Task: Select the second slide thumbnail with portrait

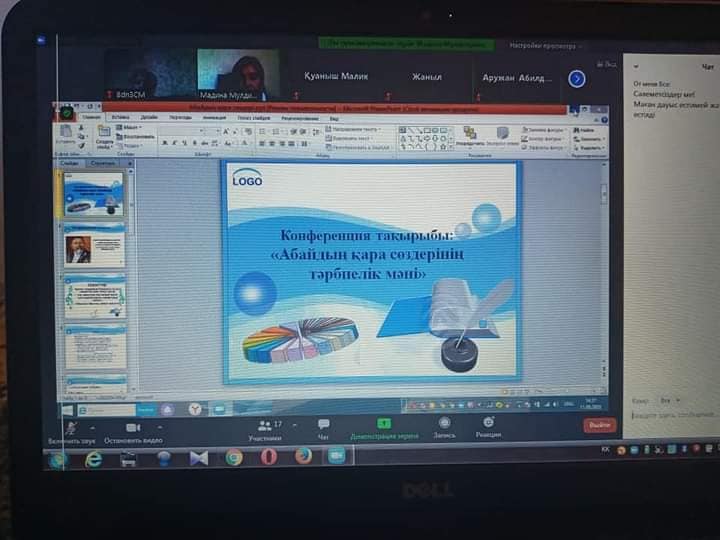Action: point(94,246)
